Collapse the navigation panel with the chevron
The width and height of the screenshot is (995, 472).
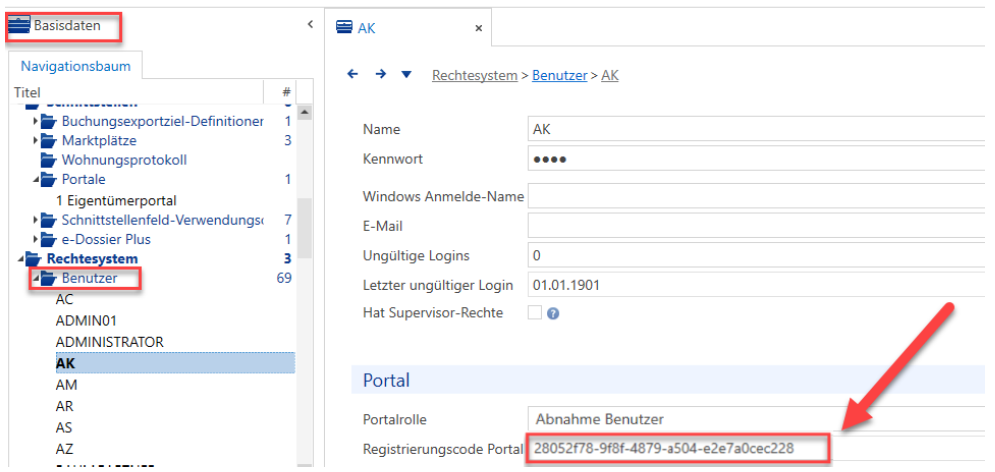(310, 24)
